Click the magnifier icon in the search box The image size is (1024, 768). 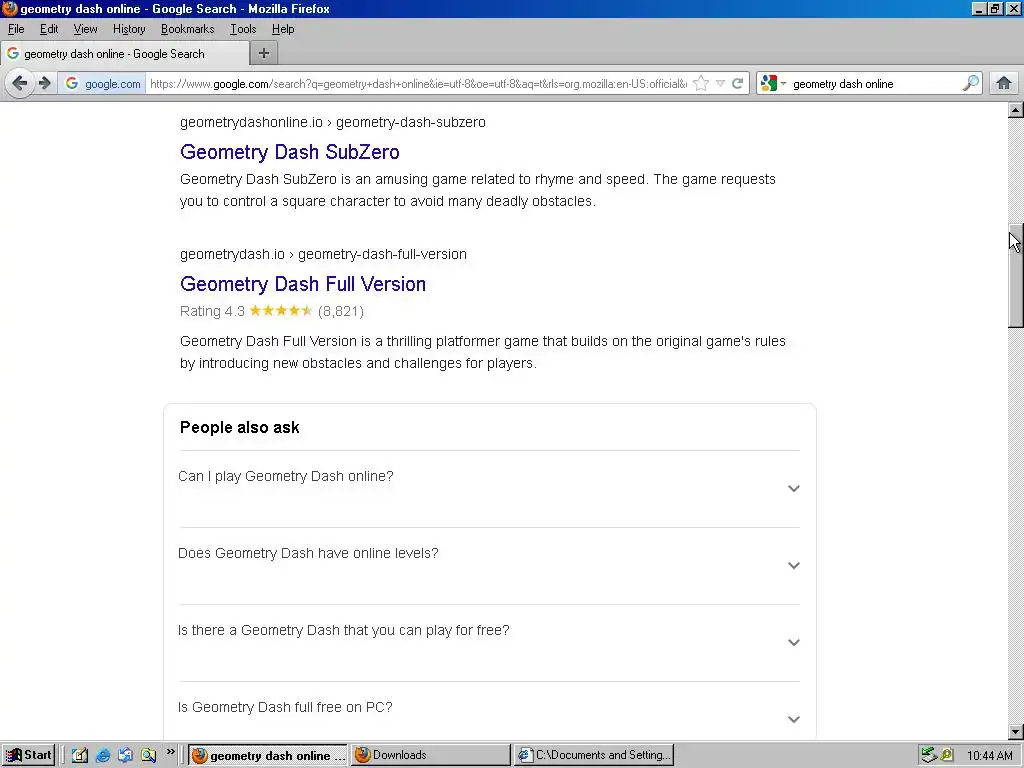971,84
